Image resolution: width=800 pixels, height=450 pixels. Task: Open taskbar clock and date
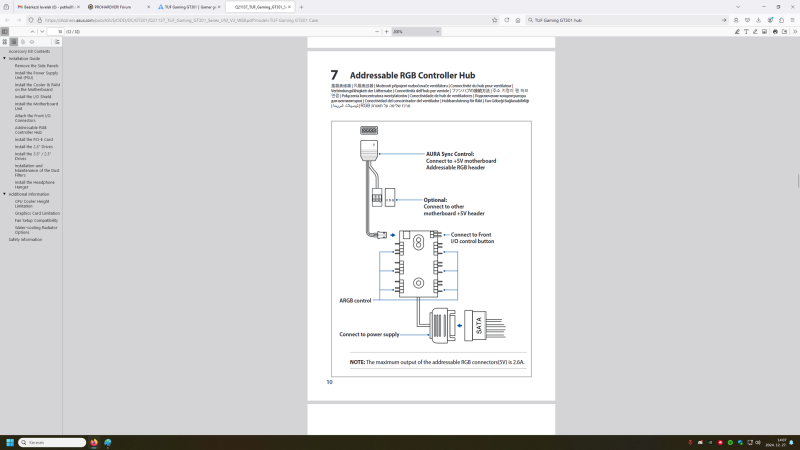tap(774, 442)
